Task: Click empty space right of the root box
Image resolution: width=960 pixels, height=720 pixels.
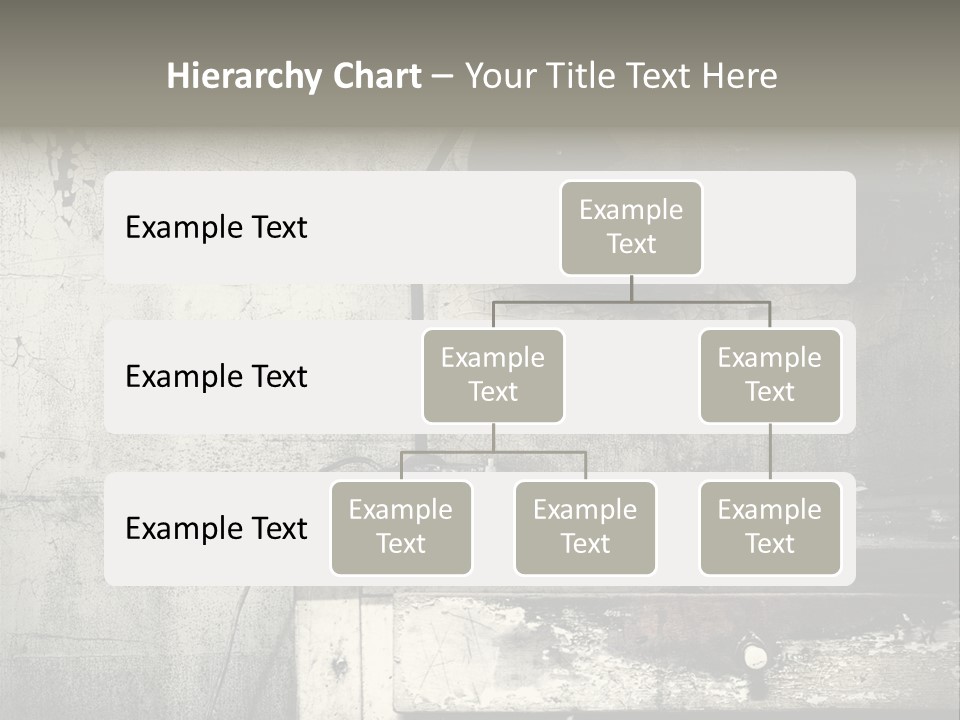Action: [780, 227]
